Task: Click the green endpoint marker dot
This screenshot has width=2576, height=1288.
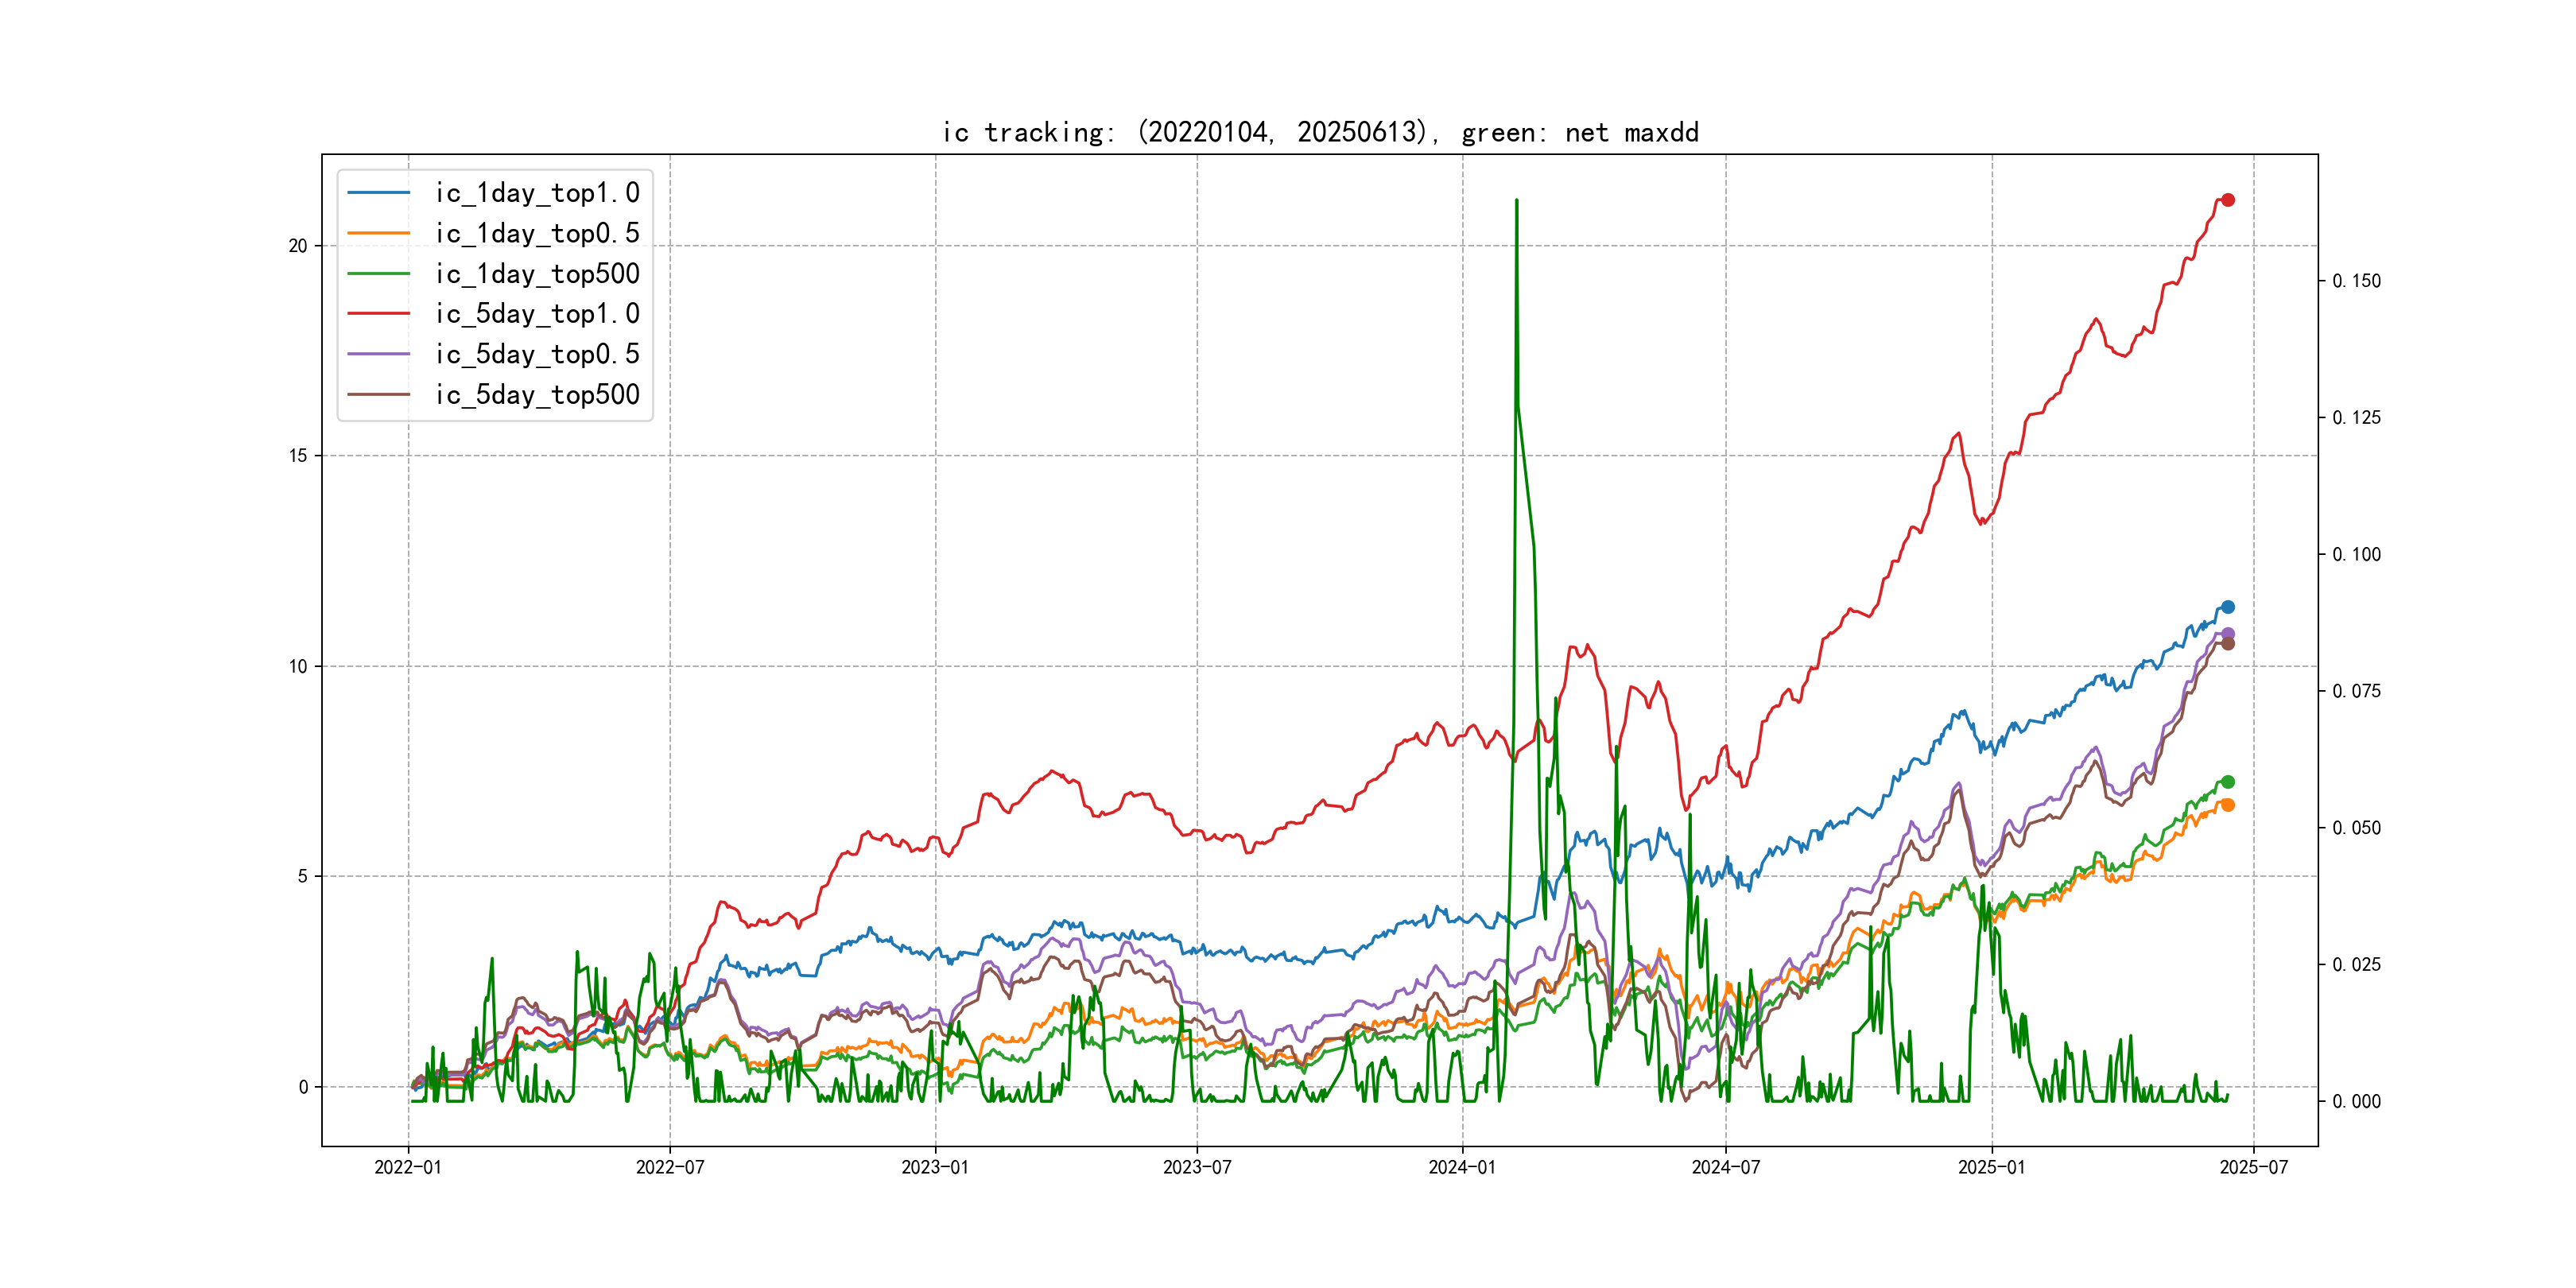Action: [2227, 782]
